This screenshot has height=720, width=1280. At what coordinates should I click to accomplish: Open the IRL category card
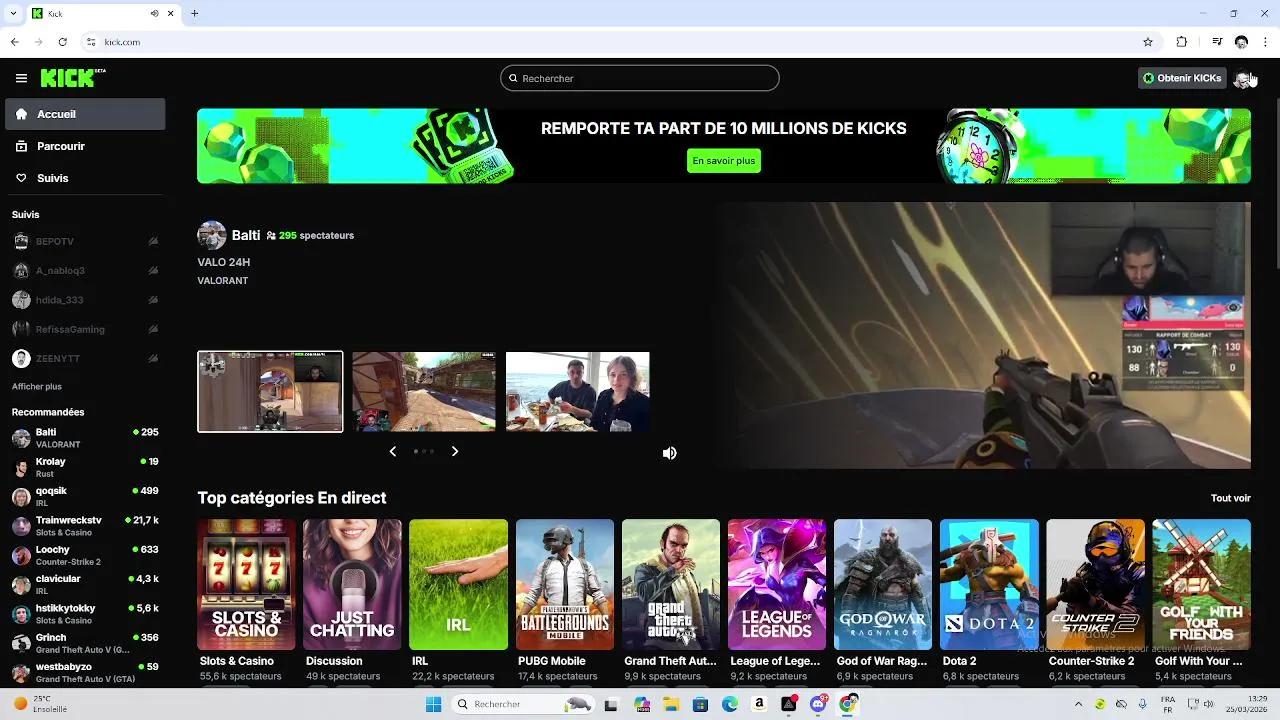coord(458,584)
